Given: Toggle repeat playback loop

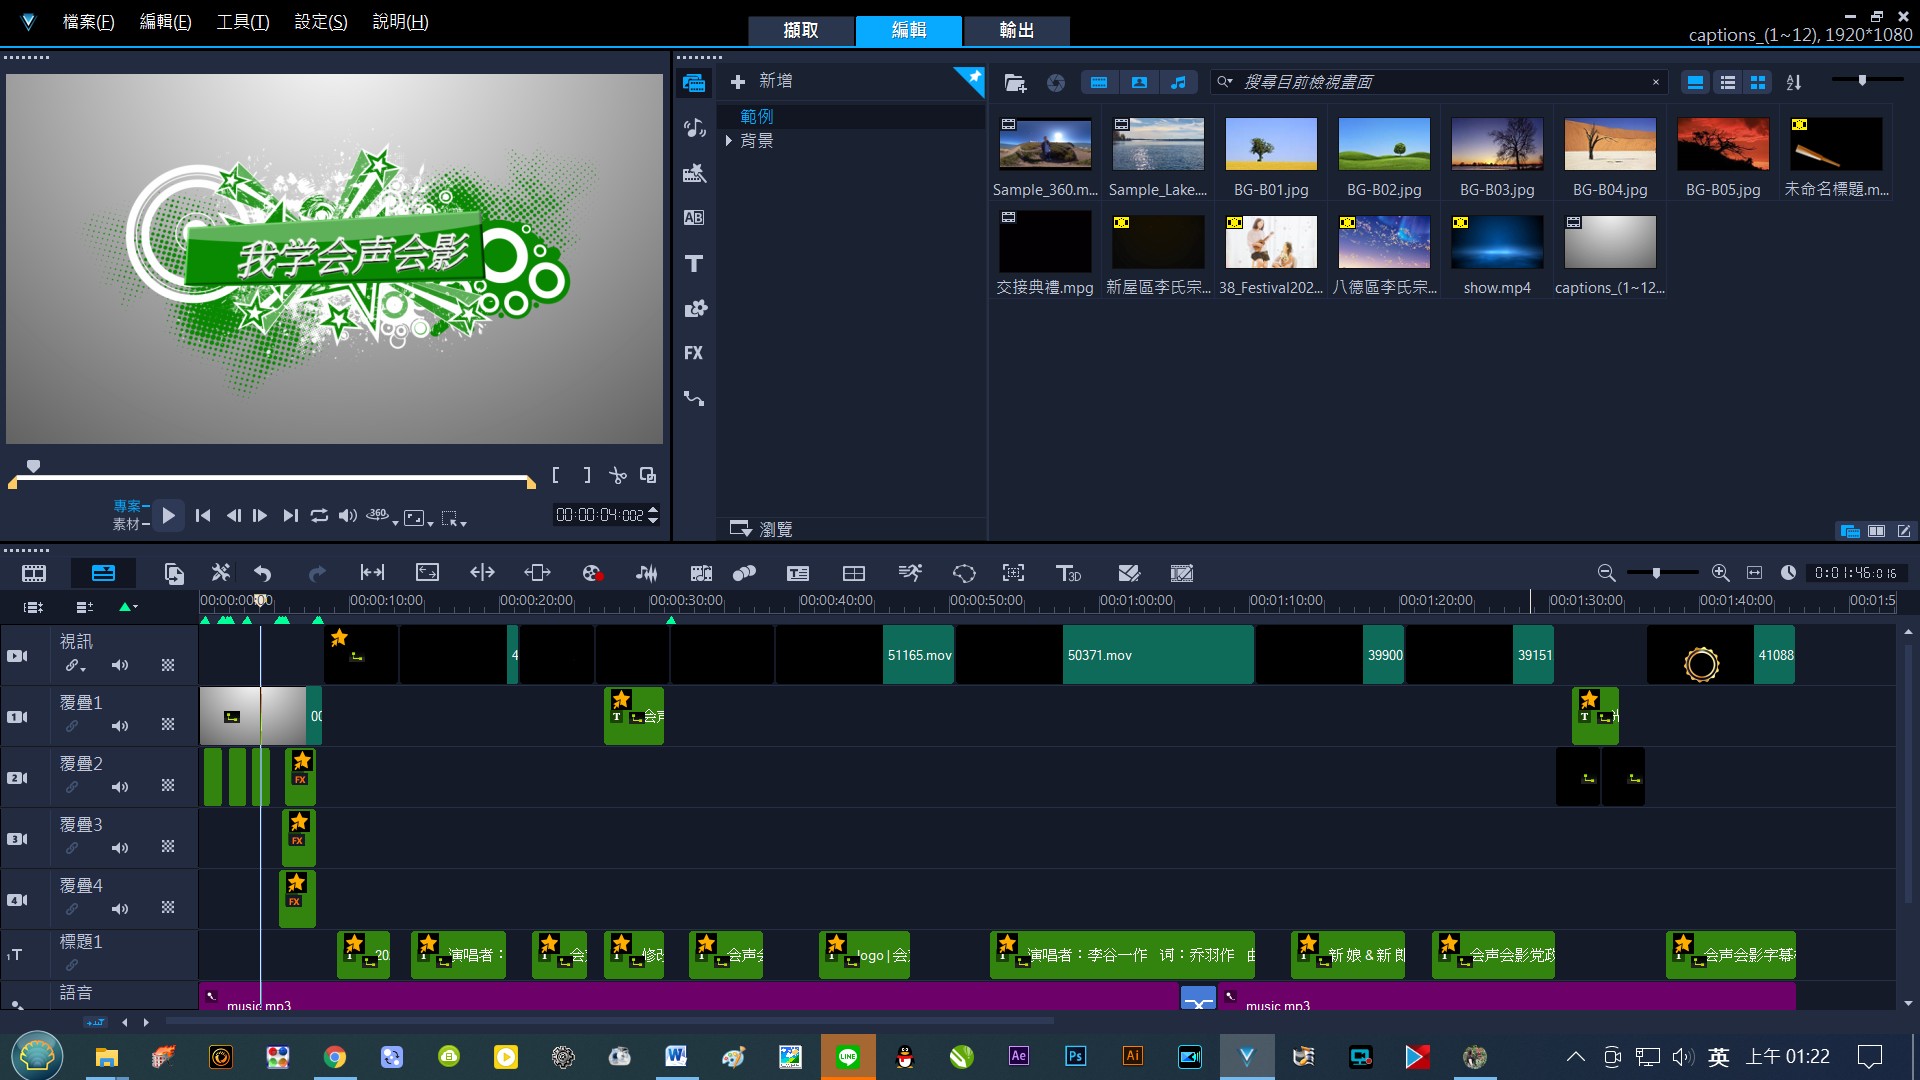Looking at the screenshot, I should click(x=319, y=516).
